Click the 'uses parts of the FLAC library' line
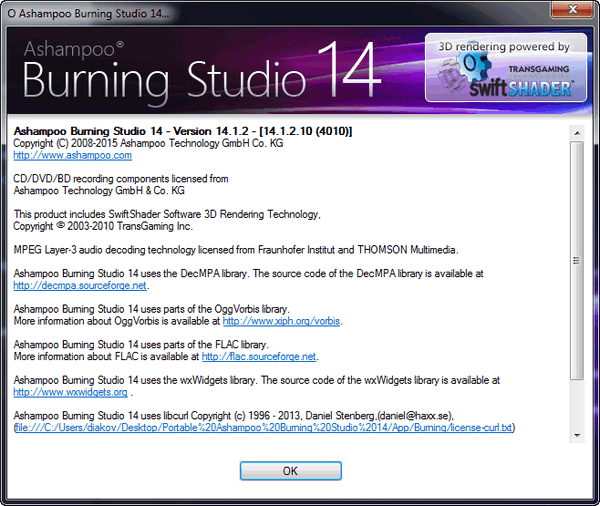Image resolution: width=600 pixels, height=506 pixels. tap(141, 344)
